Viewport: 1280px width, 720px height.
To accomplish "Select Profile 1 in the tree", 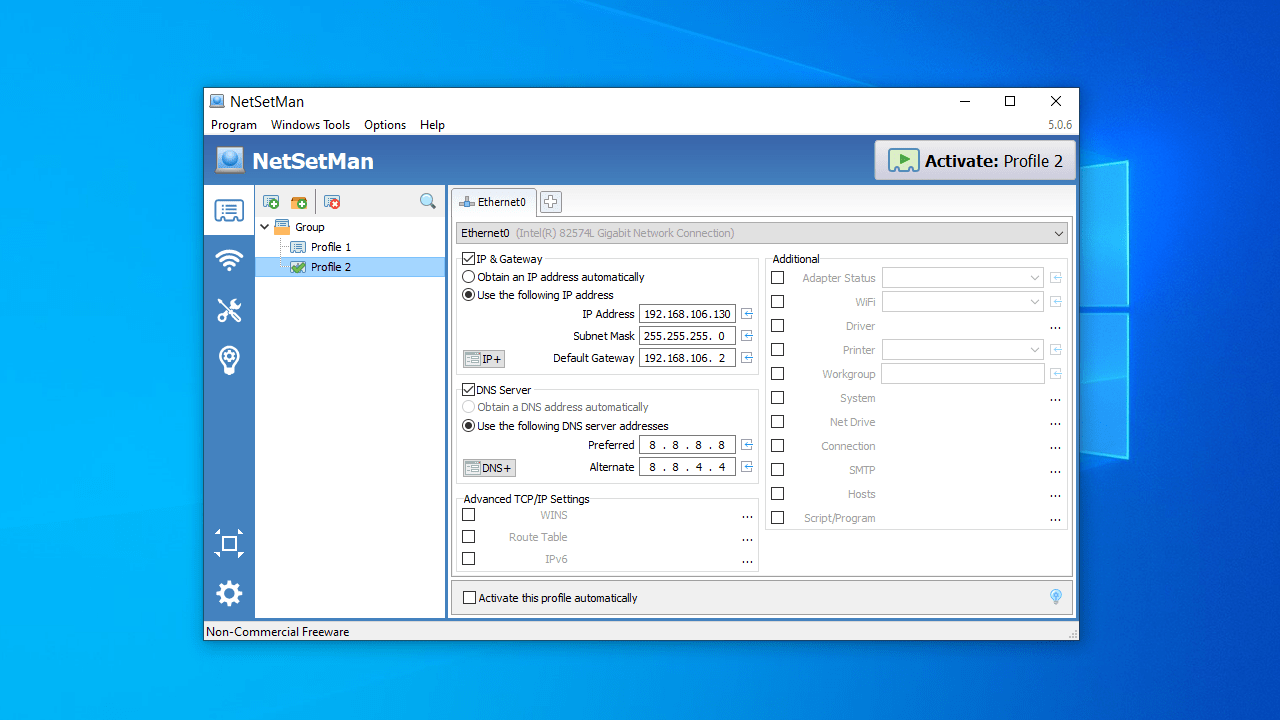I will tap(330, 247).
